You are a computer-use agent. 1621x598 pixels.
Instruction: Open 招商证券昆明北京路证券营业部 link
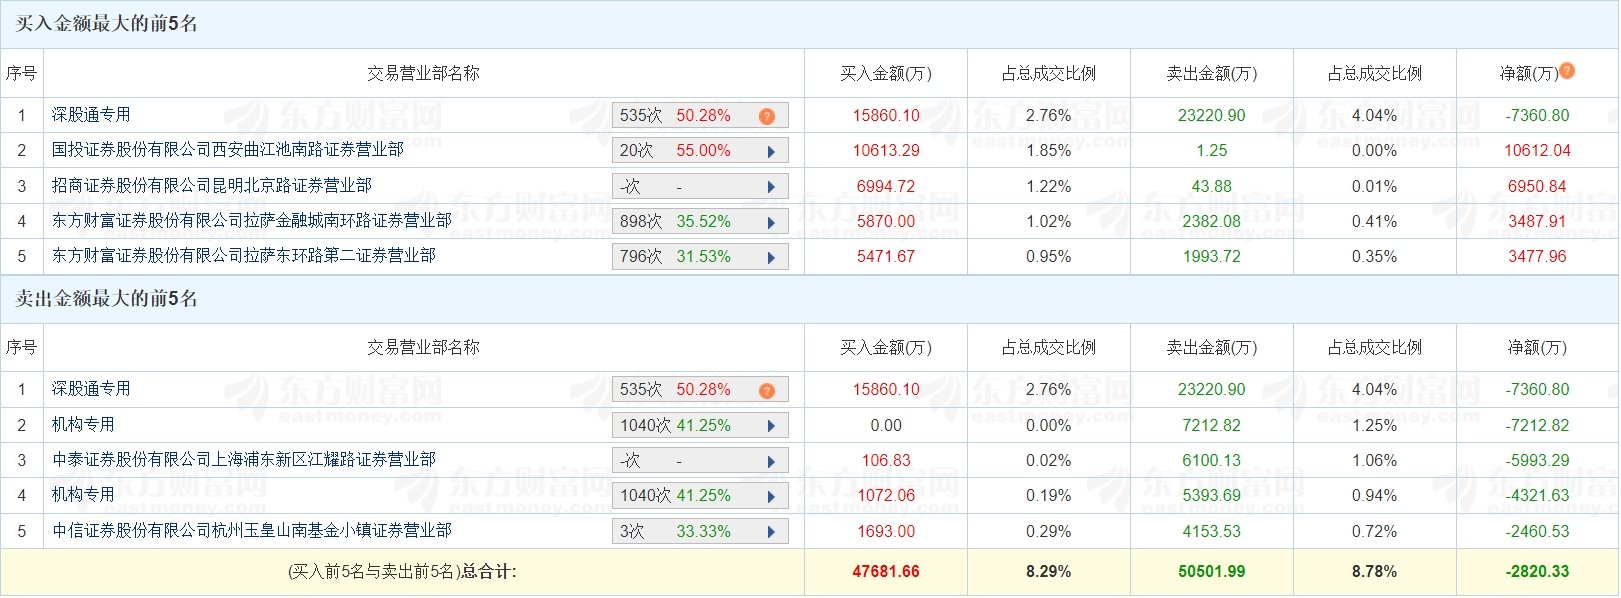point(212,185)
